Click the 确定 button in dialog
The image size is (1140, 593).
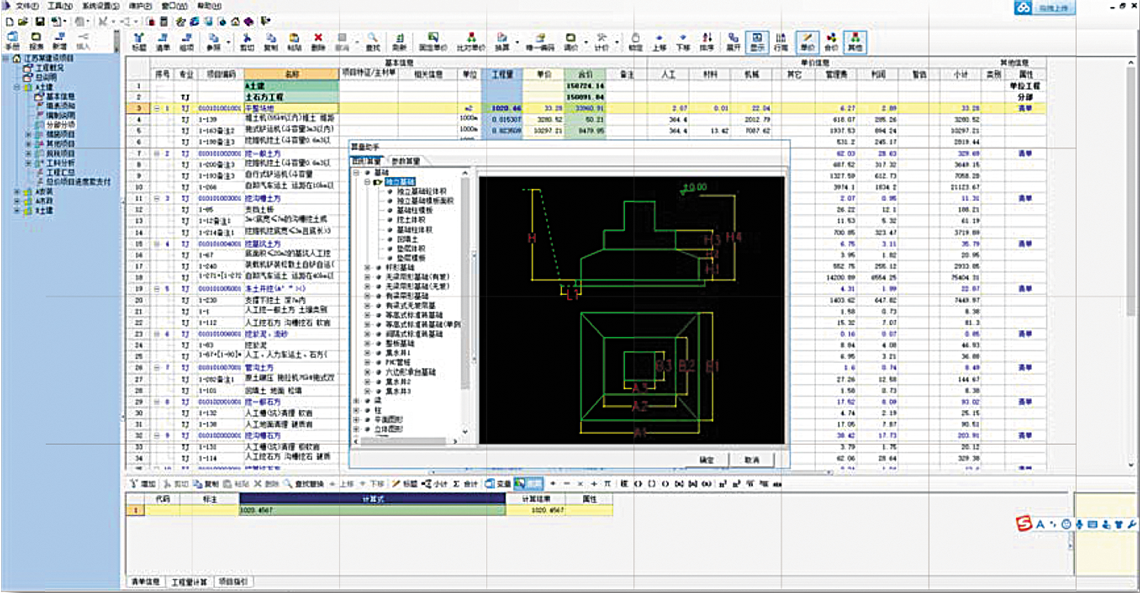(x=706, y=459)
